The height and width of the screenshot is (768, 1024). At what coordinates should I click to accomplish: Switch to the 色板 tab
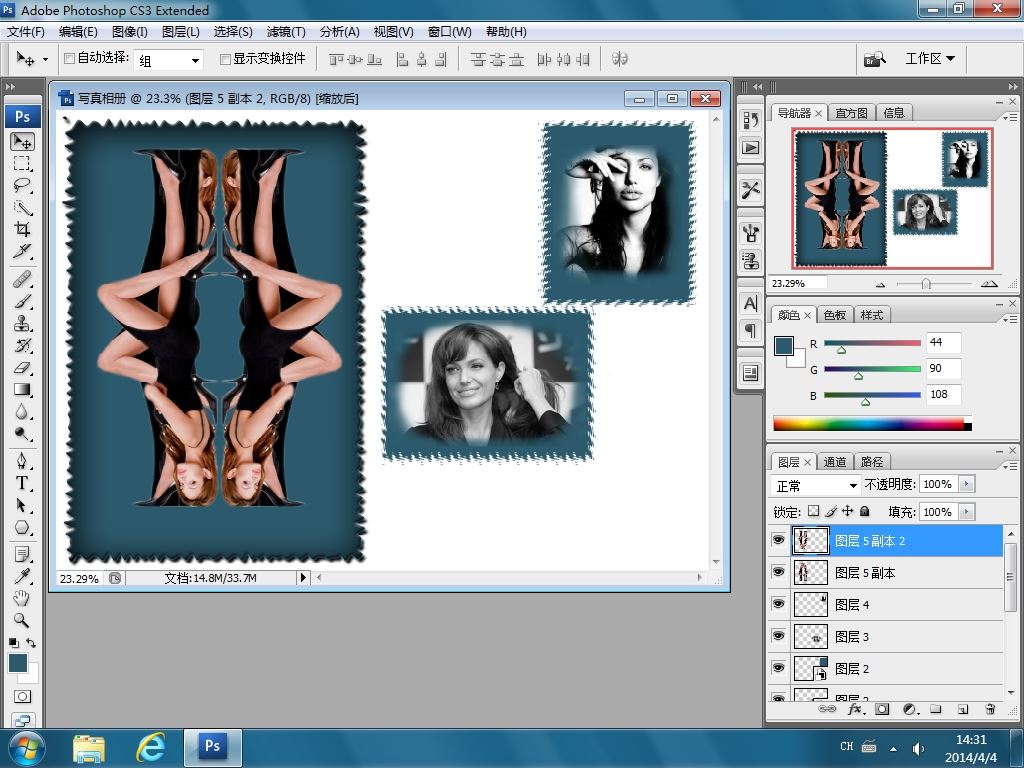(x=835, y=315)
